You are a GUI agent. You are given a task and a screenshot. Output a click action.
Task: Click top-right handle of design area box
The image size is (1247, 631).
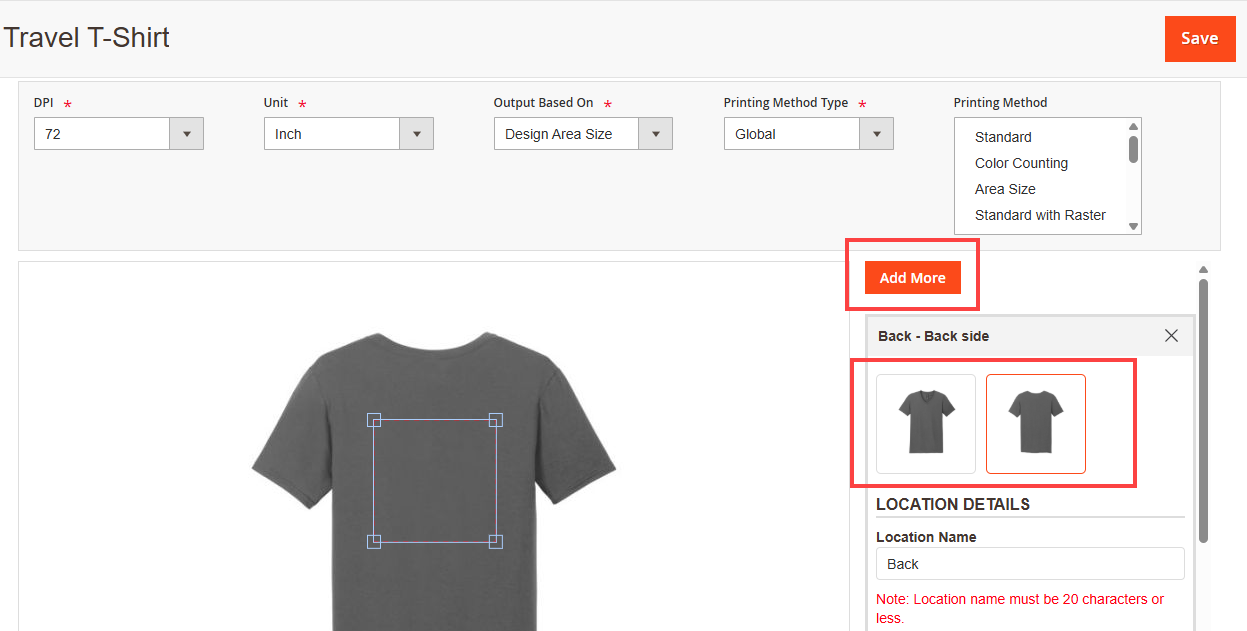(x=496, y=420)
